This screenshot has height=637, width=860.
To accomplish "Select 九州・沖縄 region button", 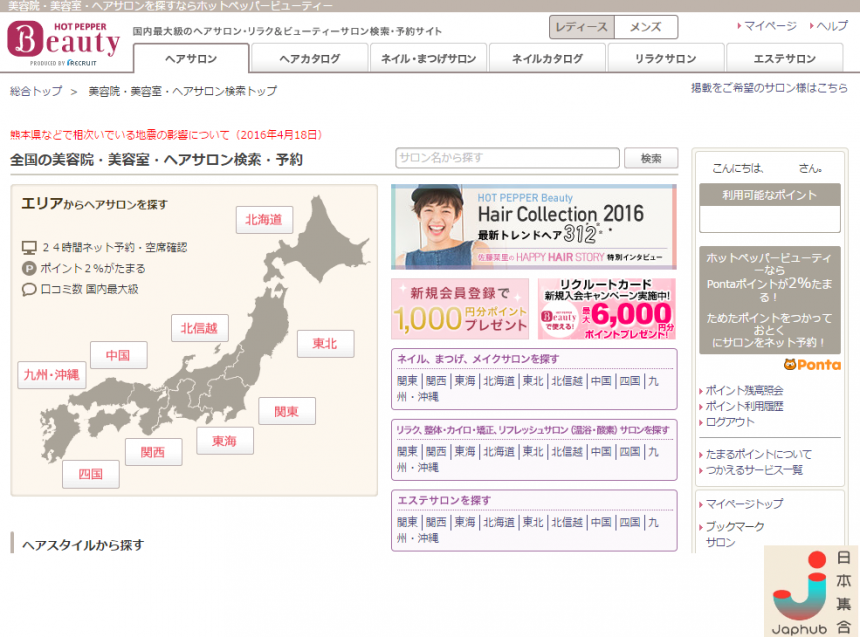I will [52, 375].
